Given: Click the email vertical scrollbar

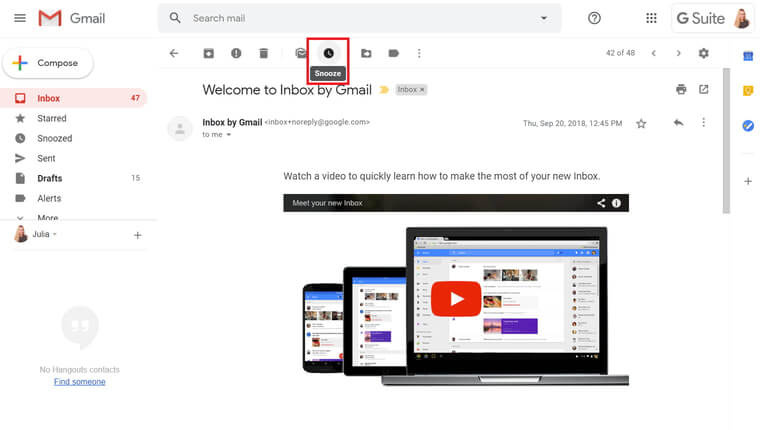Looking at the screenshot, I should (726, 141).
